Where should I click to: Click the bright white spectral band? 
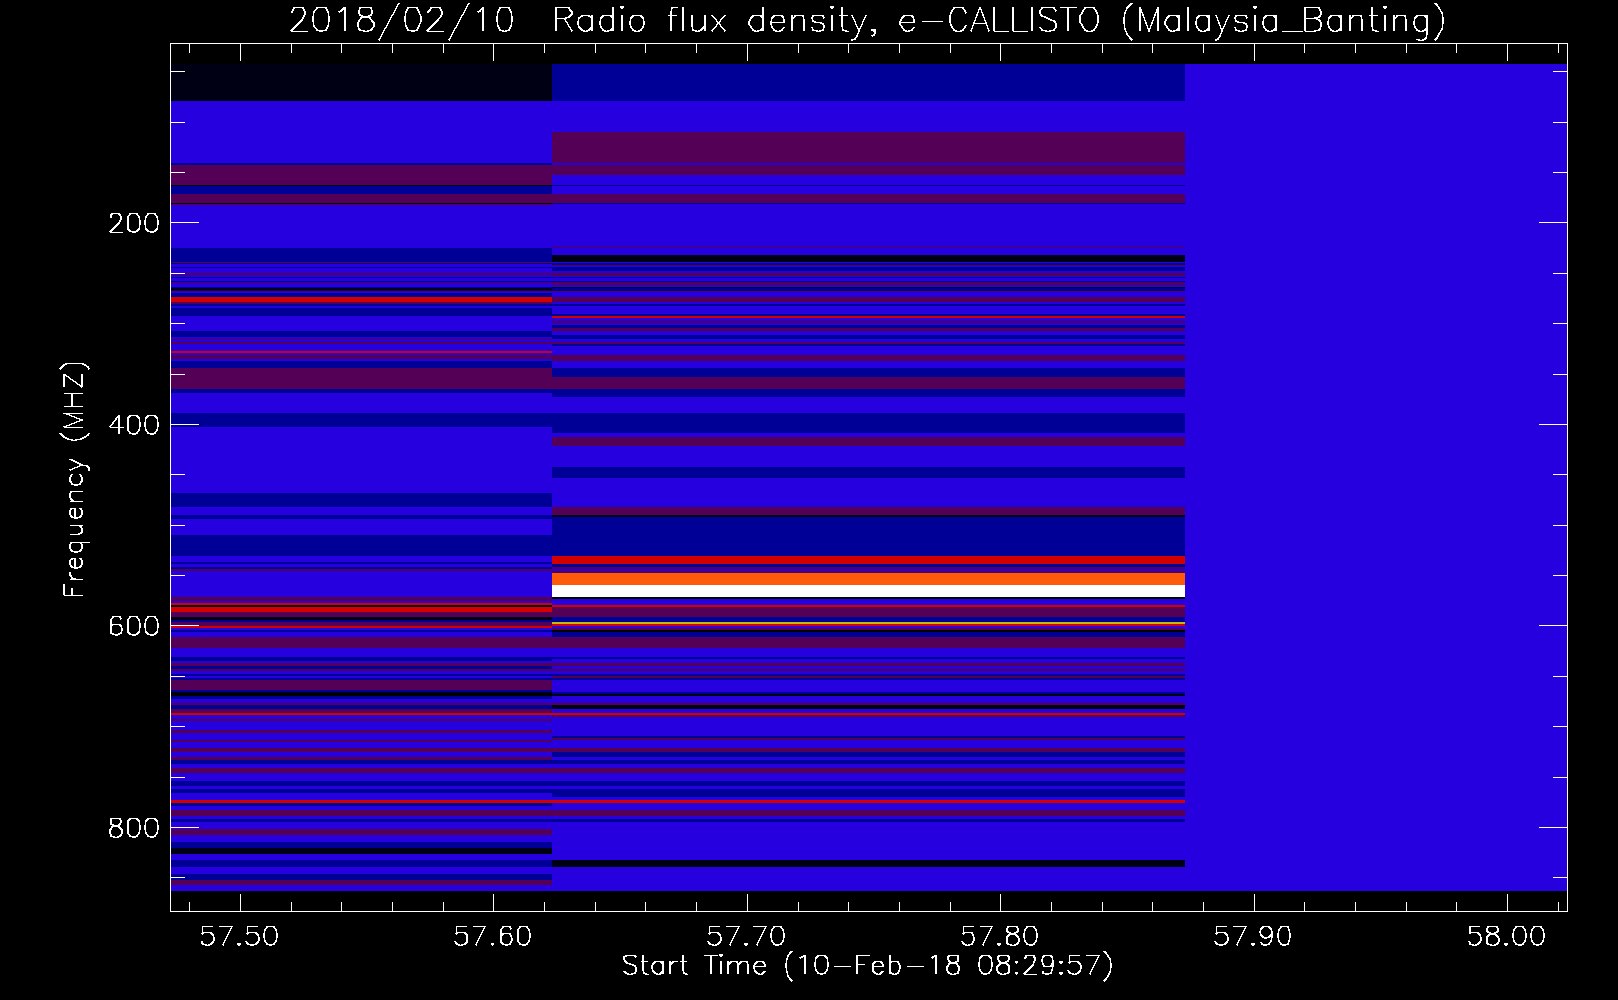[868, 591]
